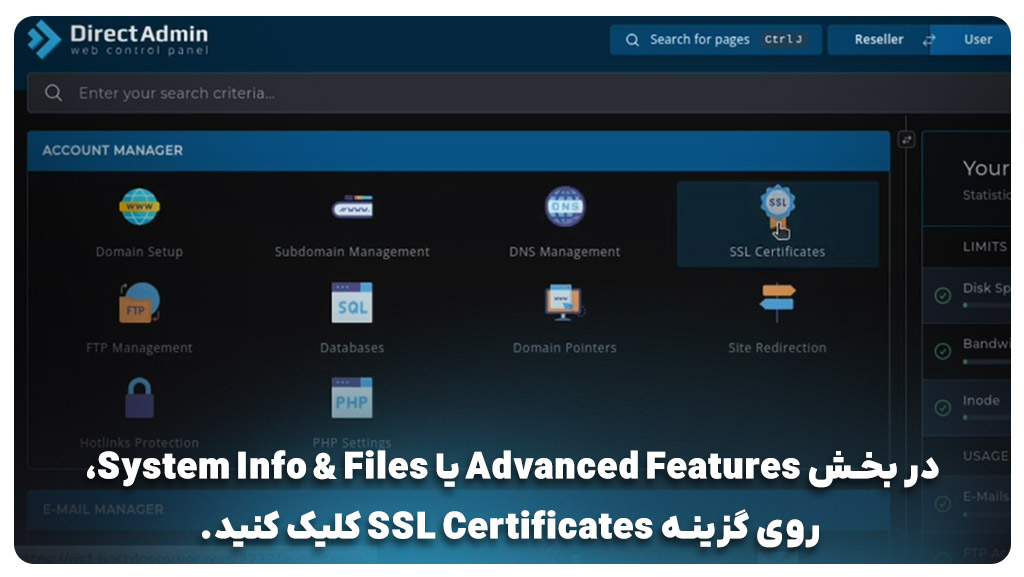Go to FTP Management
The height and width of the screenshot is (577, 1024).
tap(139, 303)
